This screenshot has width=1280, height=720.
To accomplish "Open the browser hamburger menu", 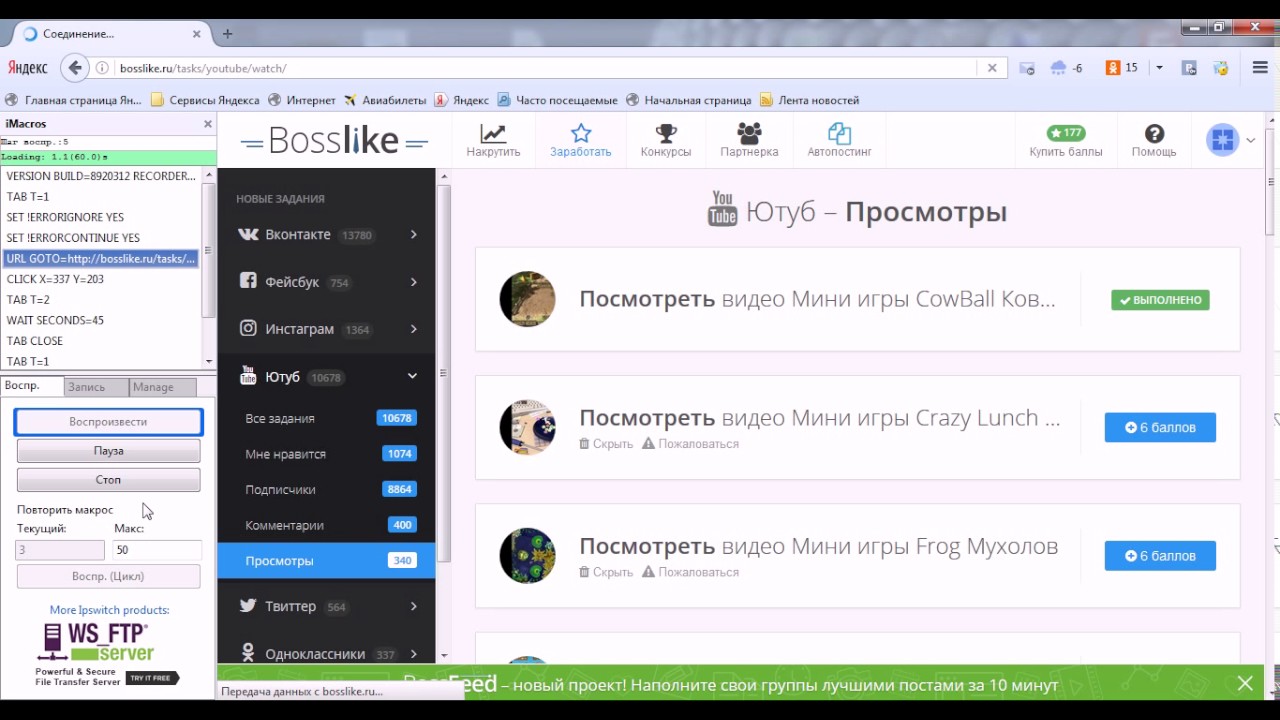I will coord(1260,68).
